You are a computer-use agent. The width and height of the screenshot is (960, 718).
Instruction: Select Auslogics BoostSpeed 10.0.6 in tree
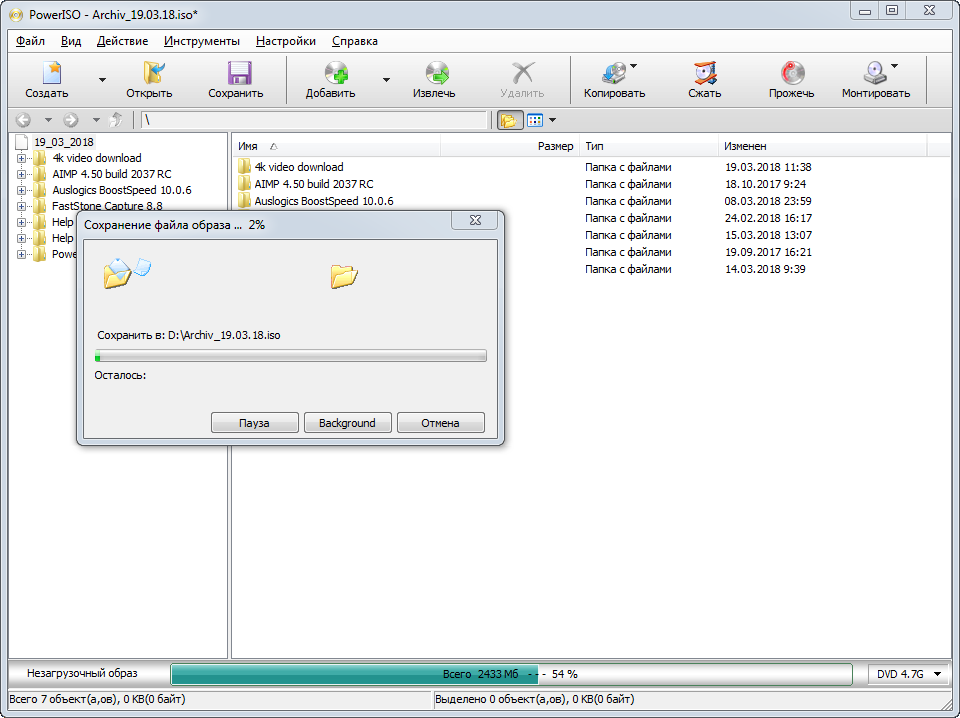122,190
